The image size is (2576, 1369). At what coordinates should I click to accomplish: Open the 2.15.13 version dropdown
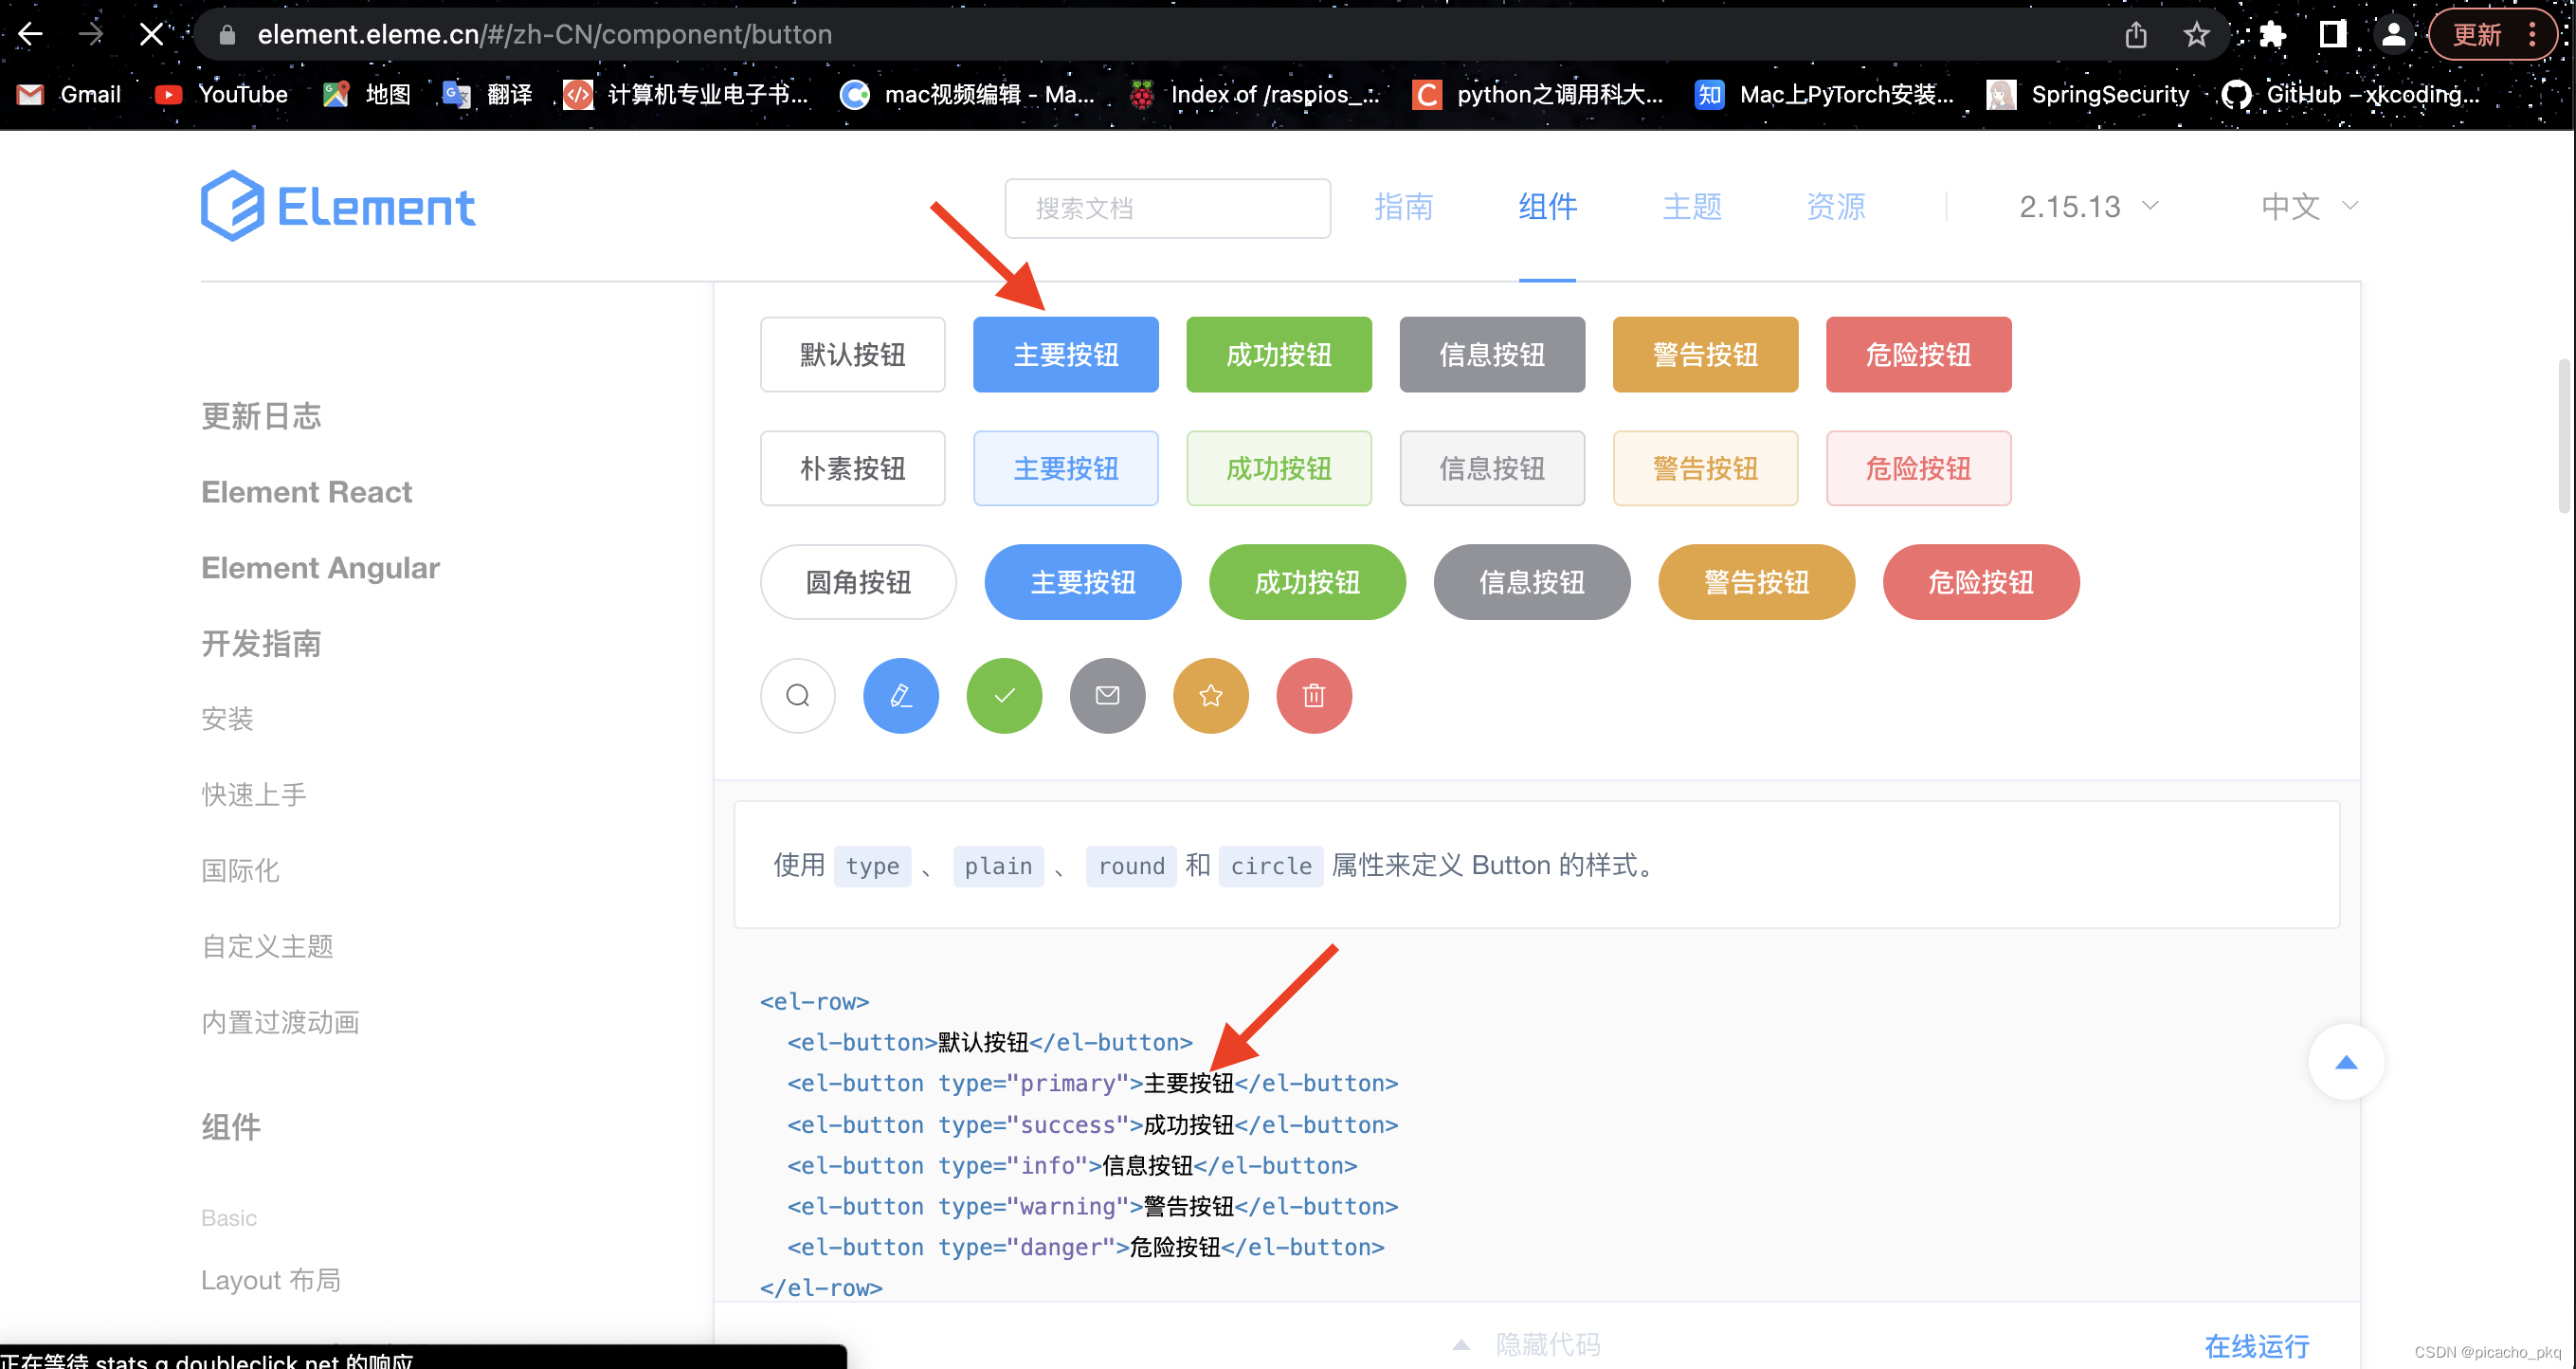pos(2088,206)
